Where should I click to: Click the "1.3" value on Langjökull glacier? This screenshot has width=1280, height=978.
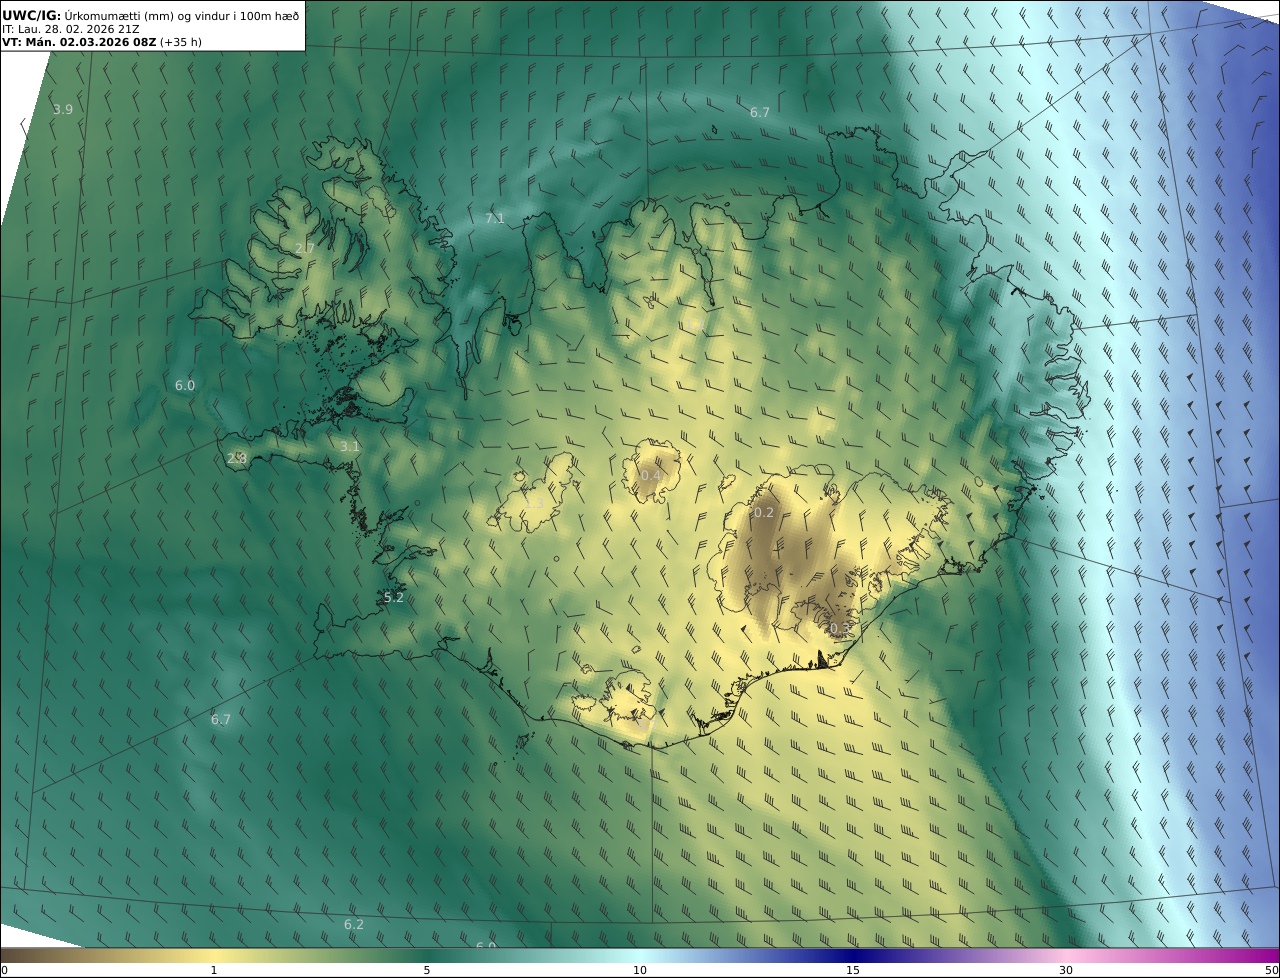point(535,503)
